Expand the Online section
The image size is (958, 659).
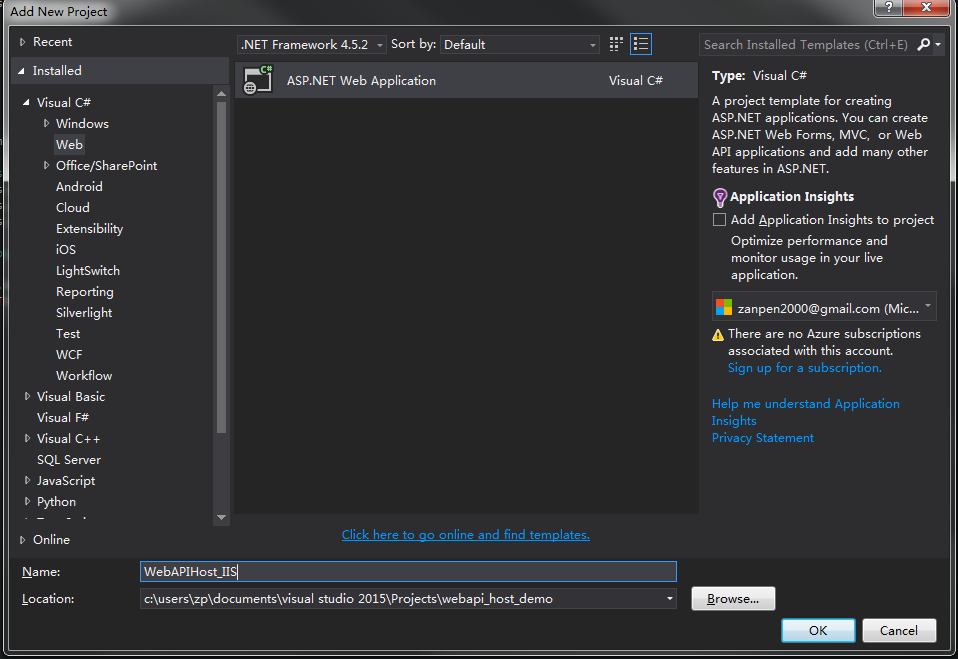coord(22,539)
